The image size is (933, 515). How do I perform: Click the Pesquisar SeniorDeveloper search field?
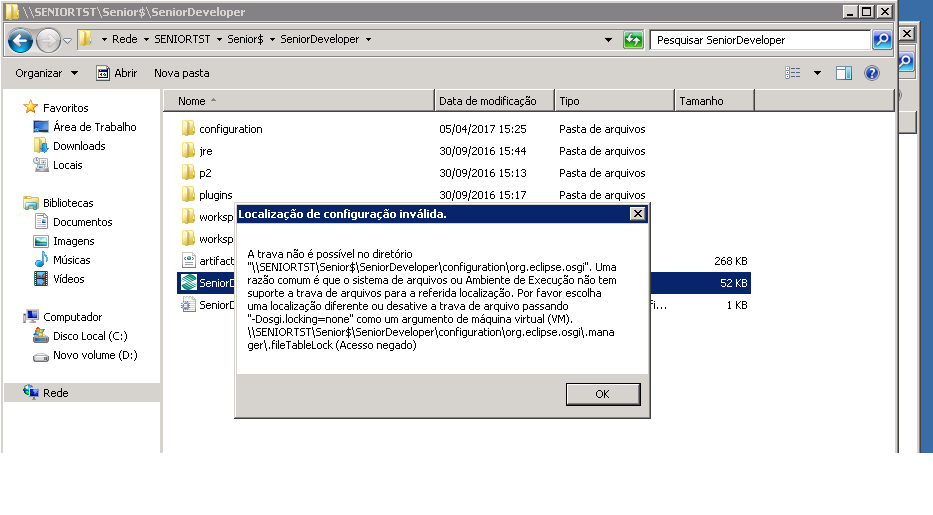pos(760,40)
